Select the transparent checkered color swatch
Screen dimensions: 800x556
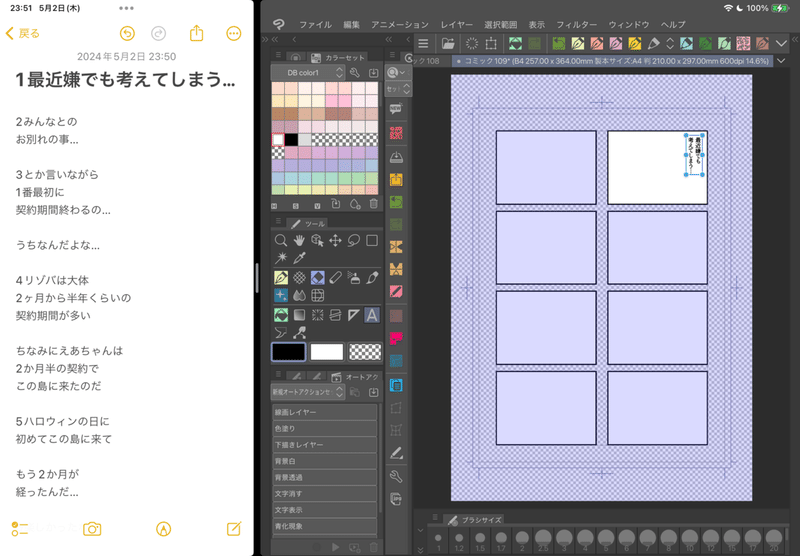365,352
